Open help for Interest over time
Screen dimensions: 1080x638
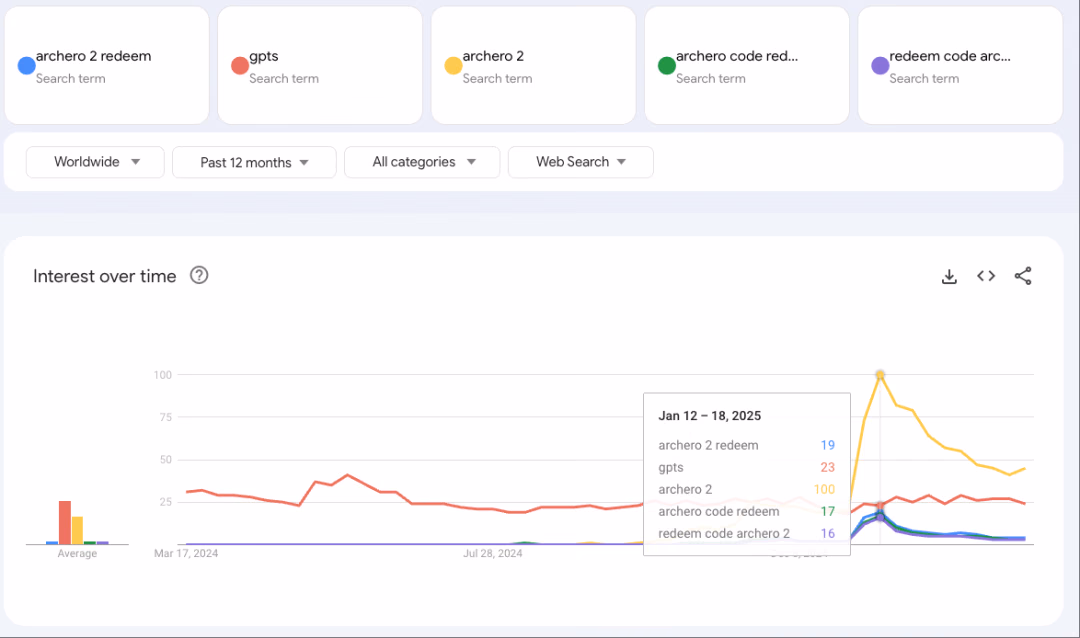199,276
